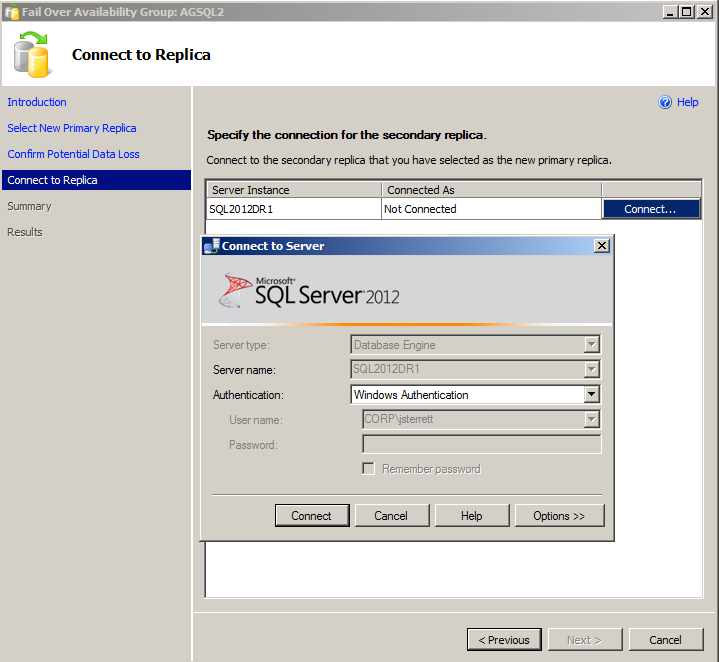The height and width of the screenshot is (662, 719).
Task: Close the Connect to Server dialog
Action: [602, 246]
